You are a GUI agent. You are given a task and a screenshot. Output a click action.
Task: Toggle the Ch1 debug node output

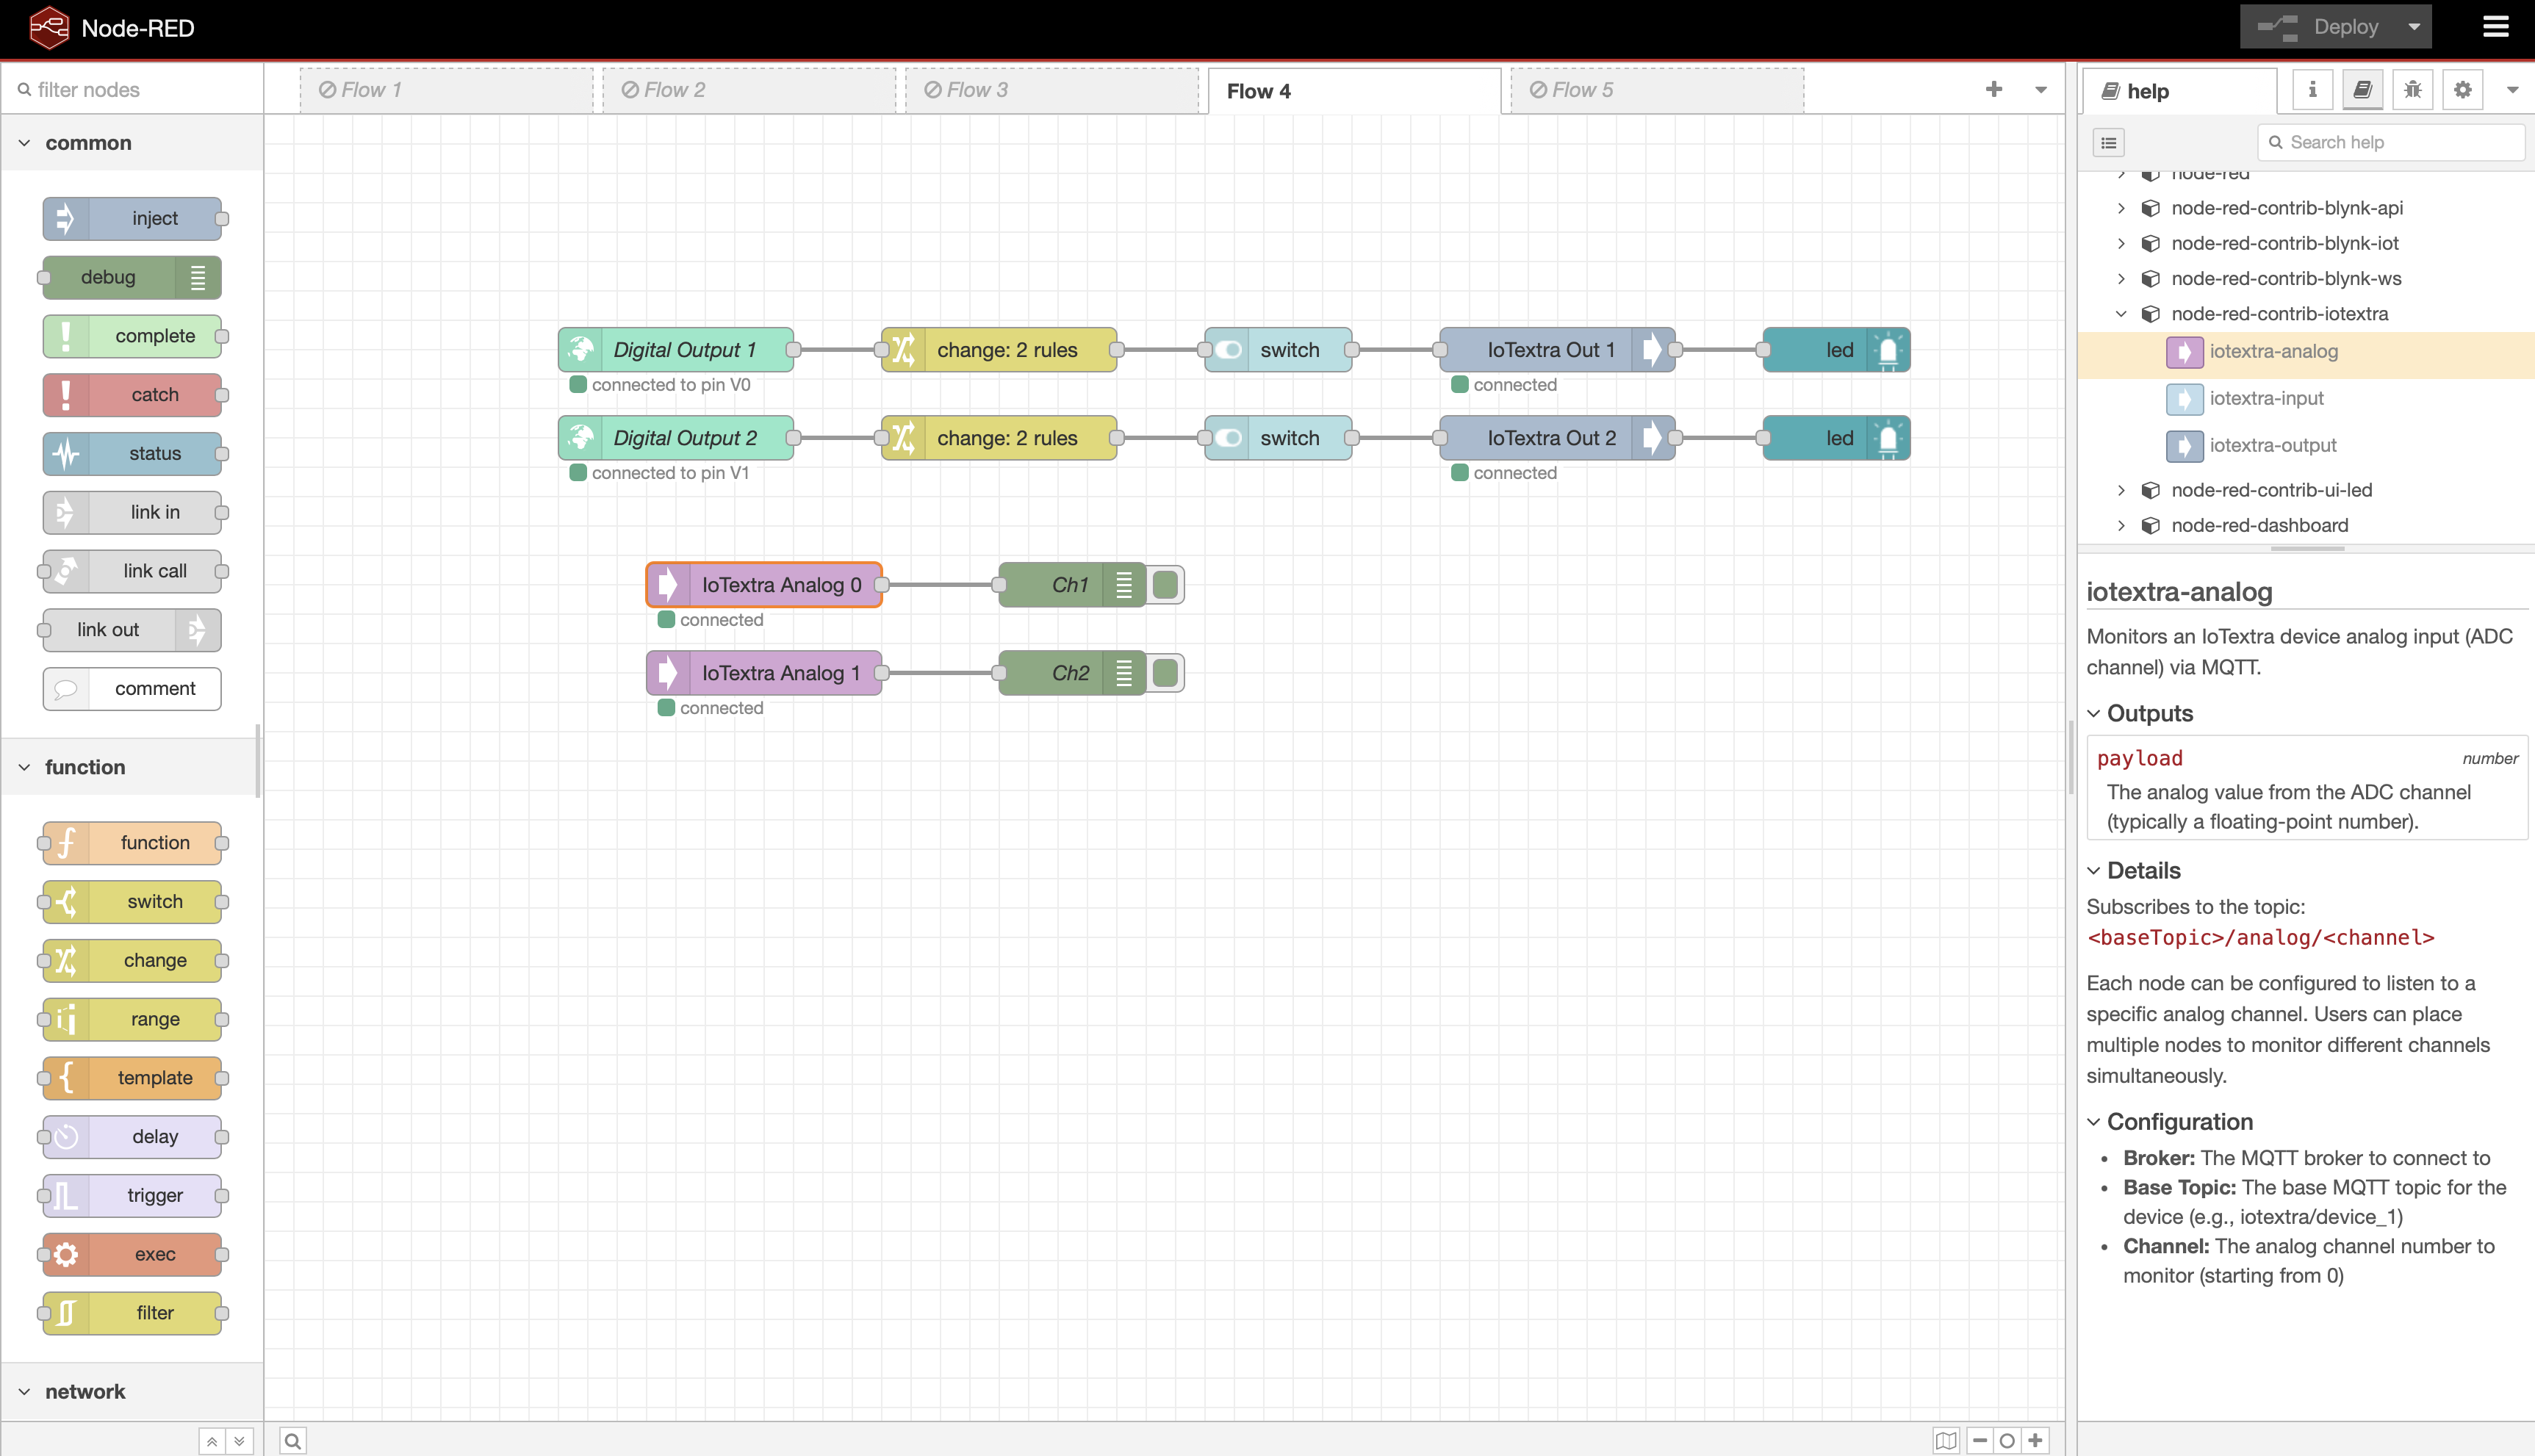tap(1165, 585)
